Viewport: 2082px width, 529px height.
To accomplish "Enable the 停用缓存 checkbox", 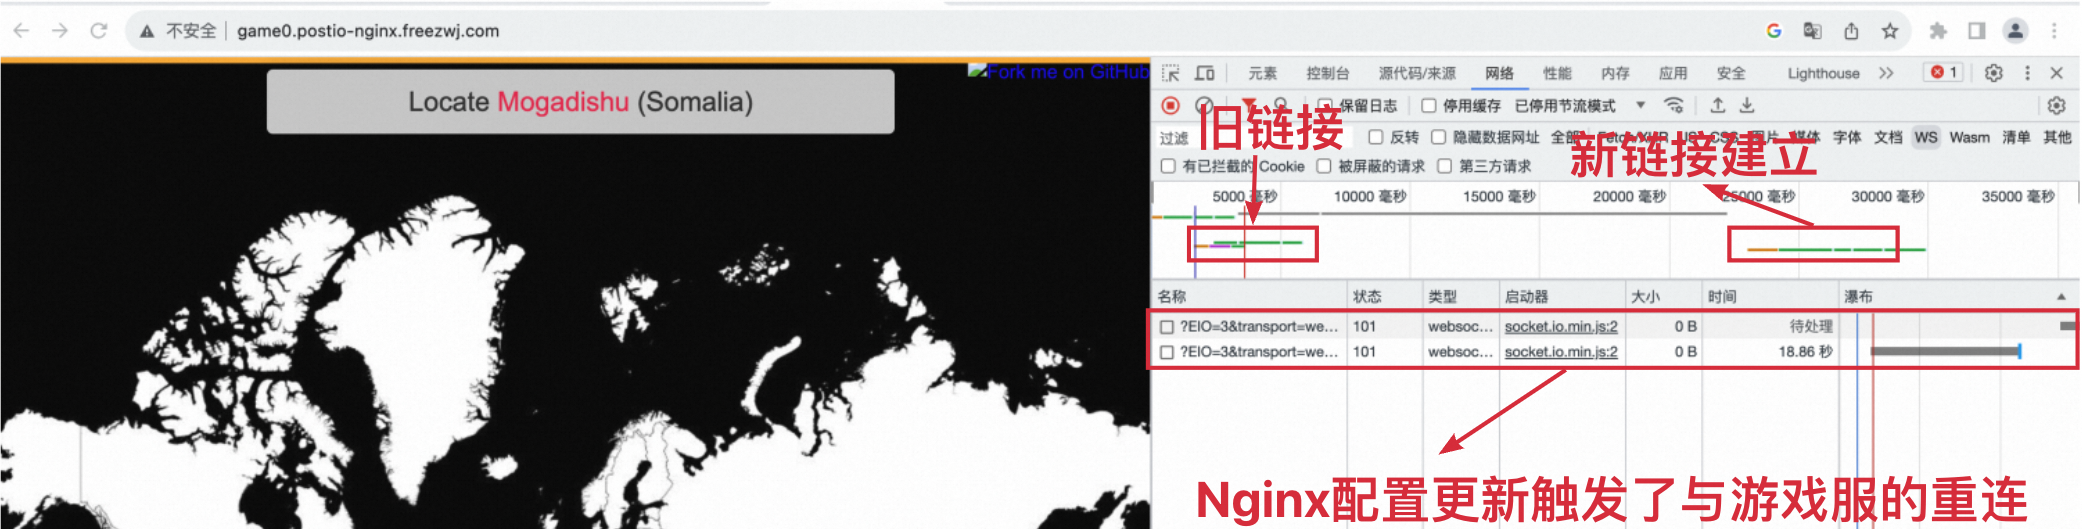I will pyautogui.click(x=1429, y=106).
